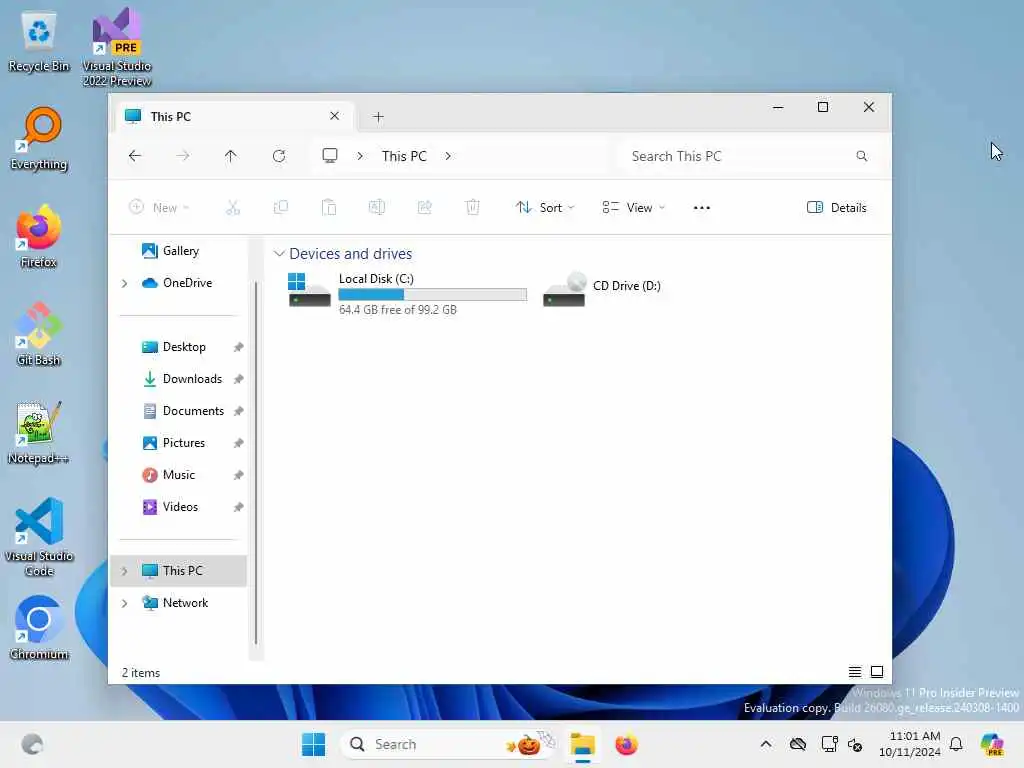Click the monitor icon in address bar
This screenshot has height=768, width=1024.
tap(330, 156)
